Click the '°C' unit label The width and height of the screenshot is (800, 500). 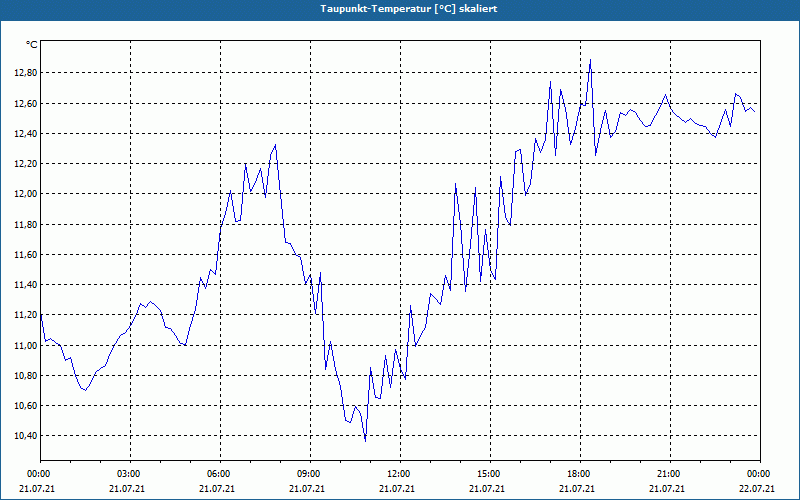click(x=32, y=45)
